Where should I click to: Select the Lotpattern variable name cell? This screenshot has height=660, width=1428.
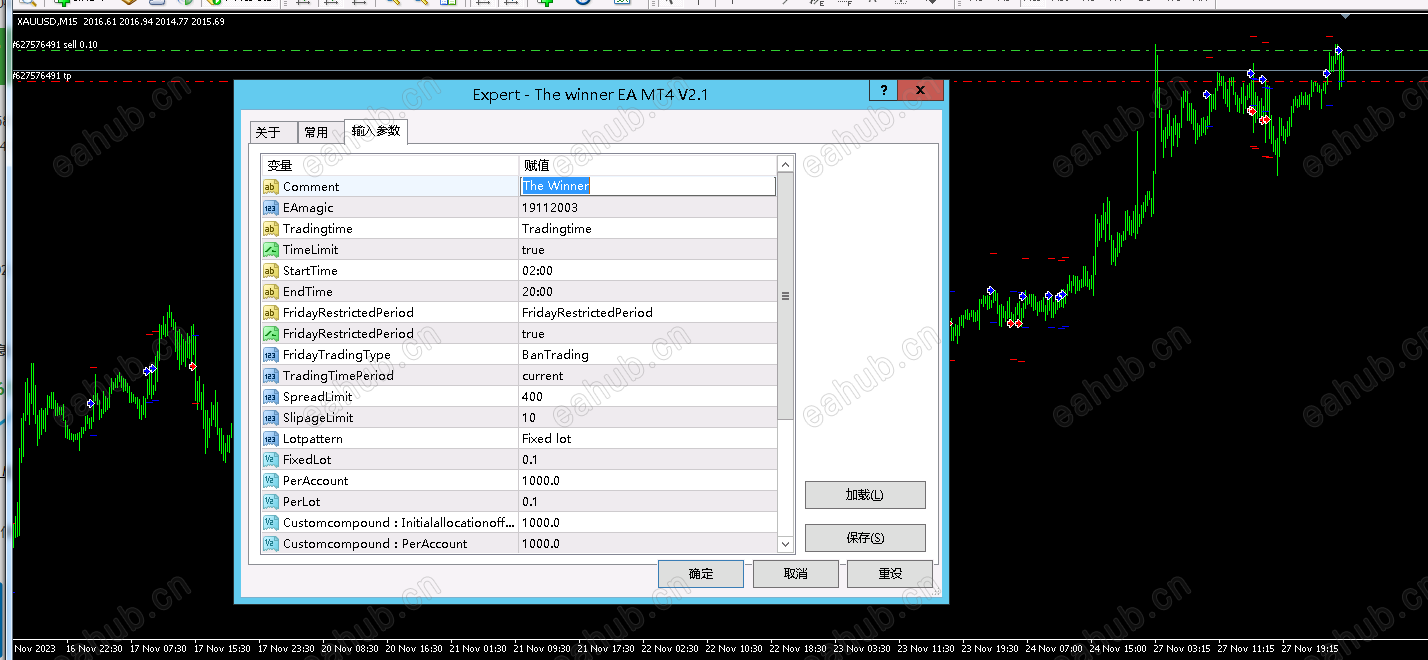coord(390,439)
